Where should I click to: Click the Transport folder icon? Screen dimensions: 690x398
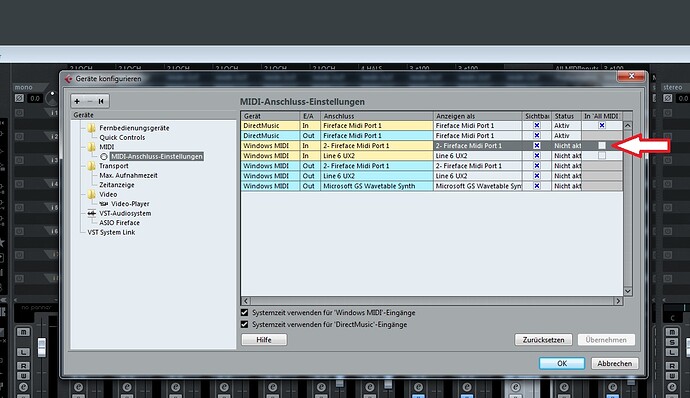[92, 166]
